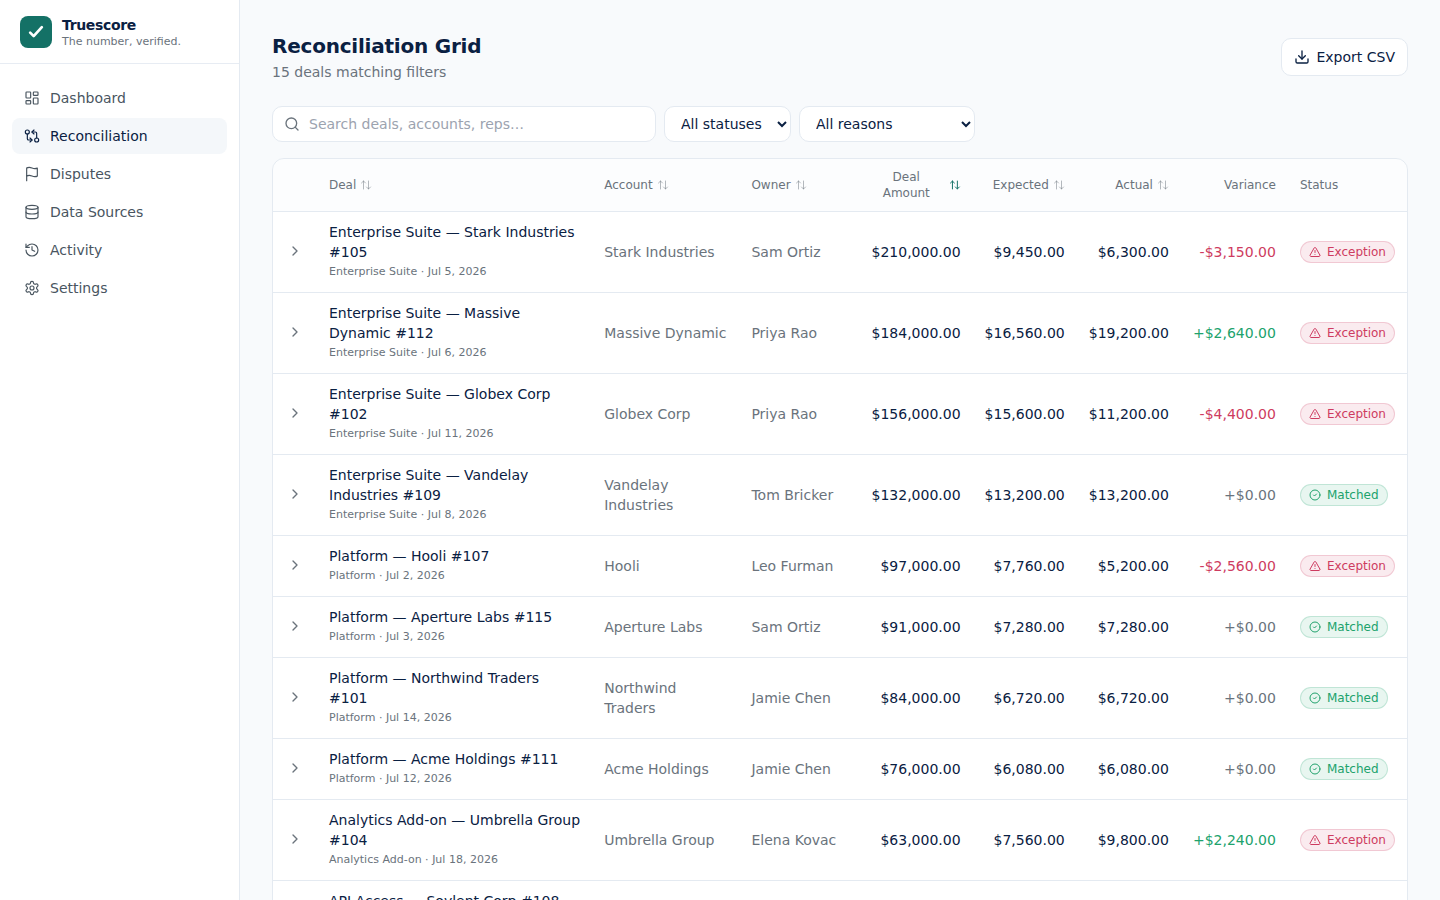Go to Disputes in the sidebar

(x=119, y=174)
